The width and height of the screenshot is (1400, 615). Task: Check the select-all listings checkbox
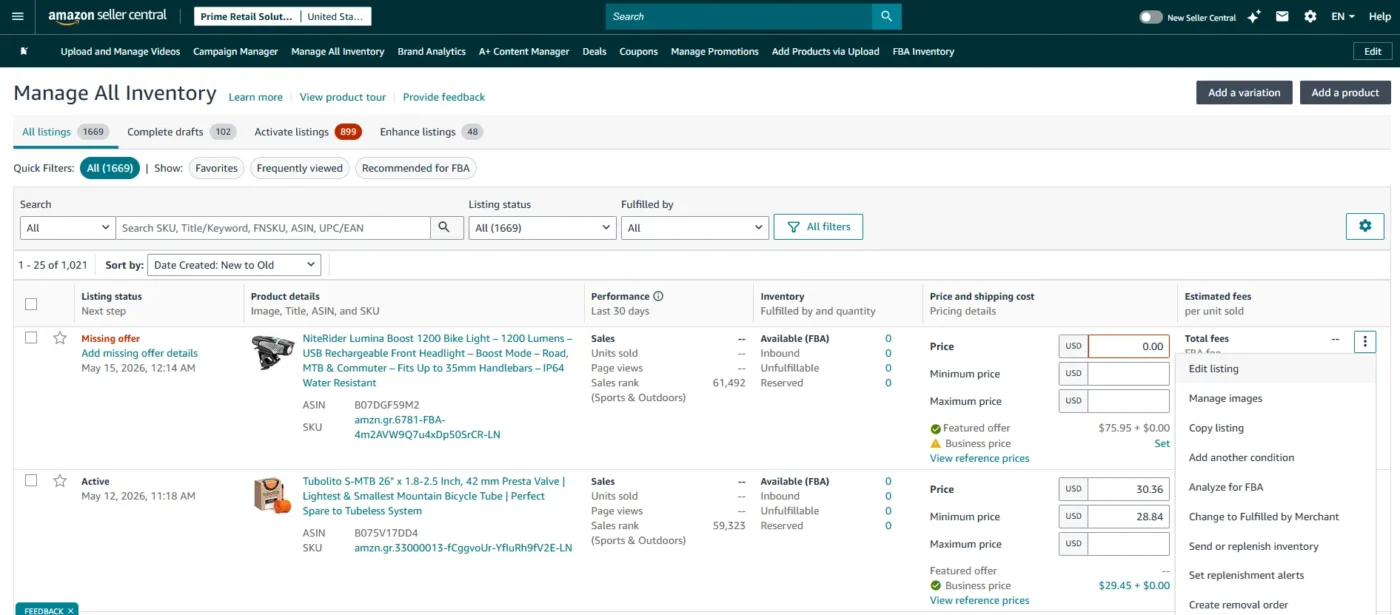pyautogui.click(x=31, y=304)
